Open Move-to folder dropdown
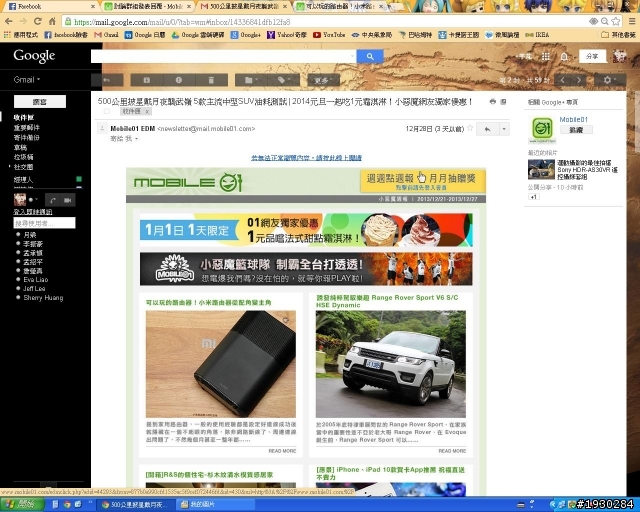 pos(251,80)
